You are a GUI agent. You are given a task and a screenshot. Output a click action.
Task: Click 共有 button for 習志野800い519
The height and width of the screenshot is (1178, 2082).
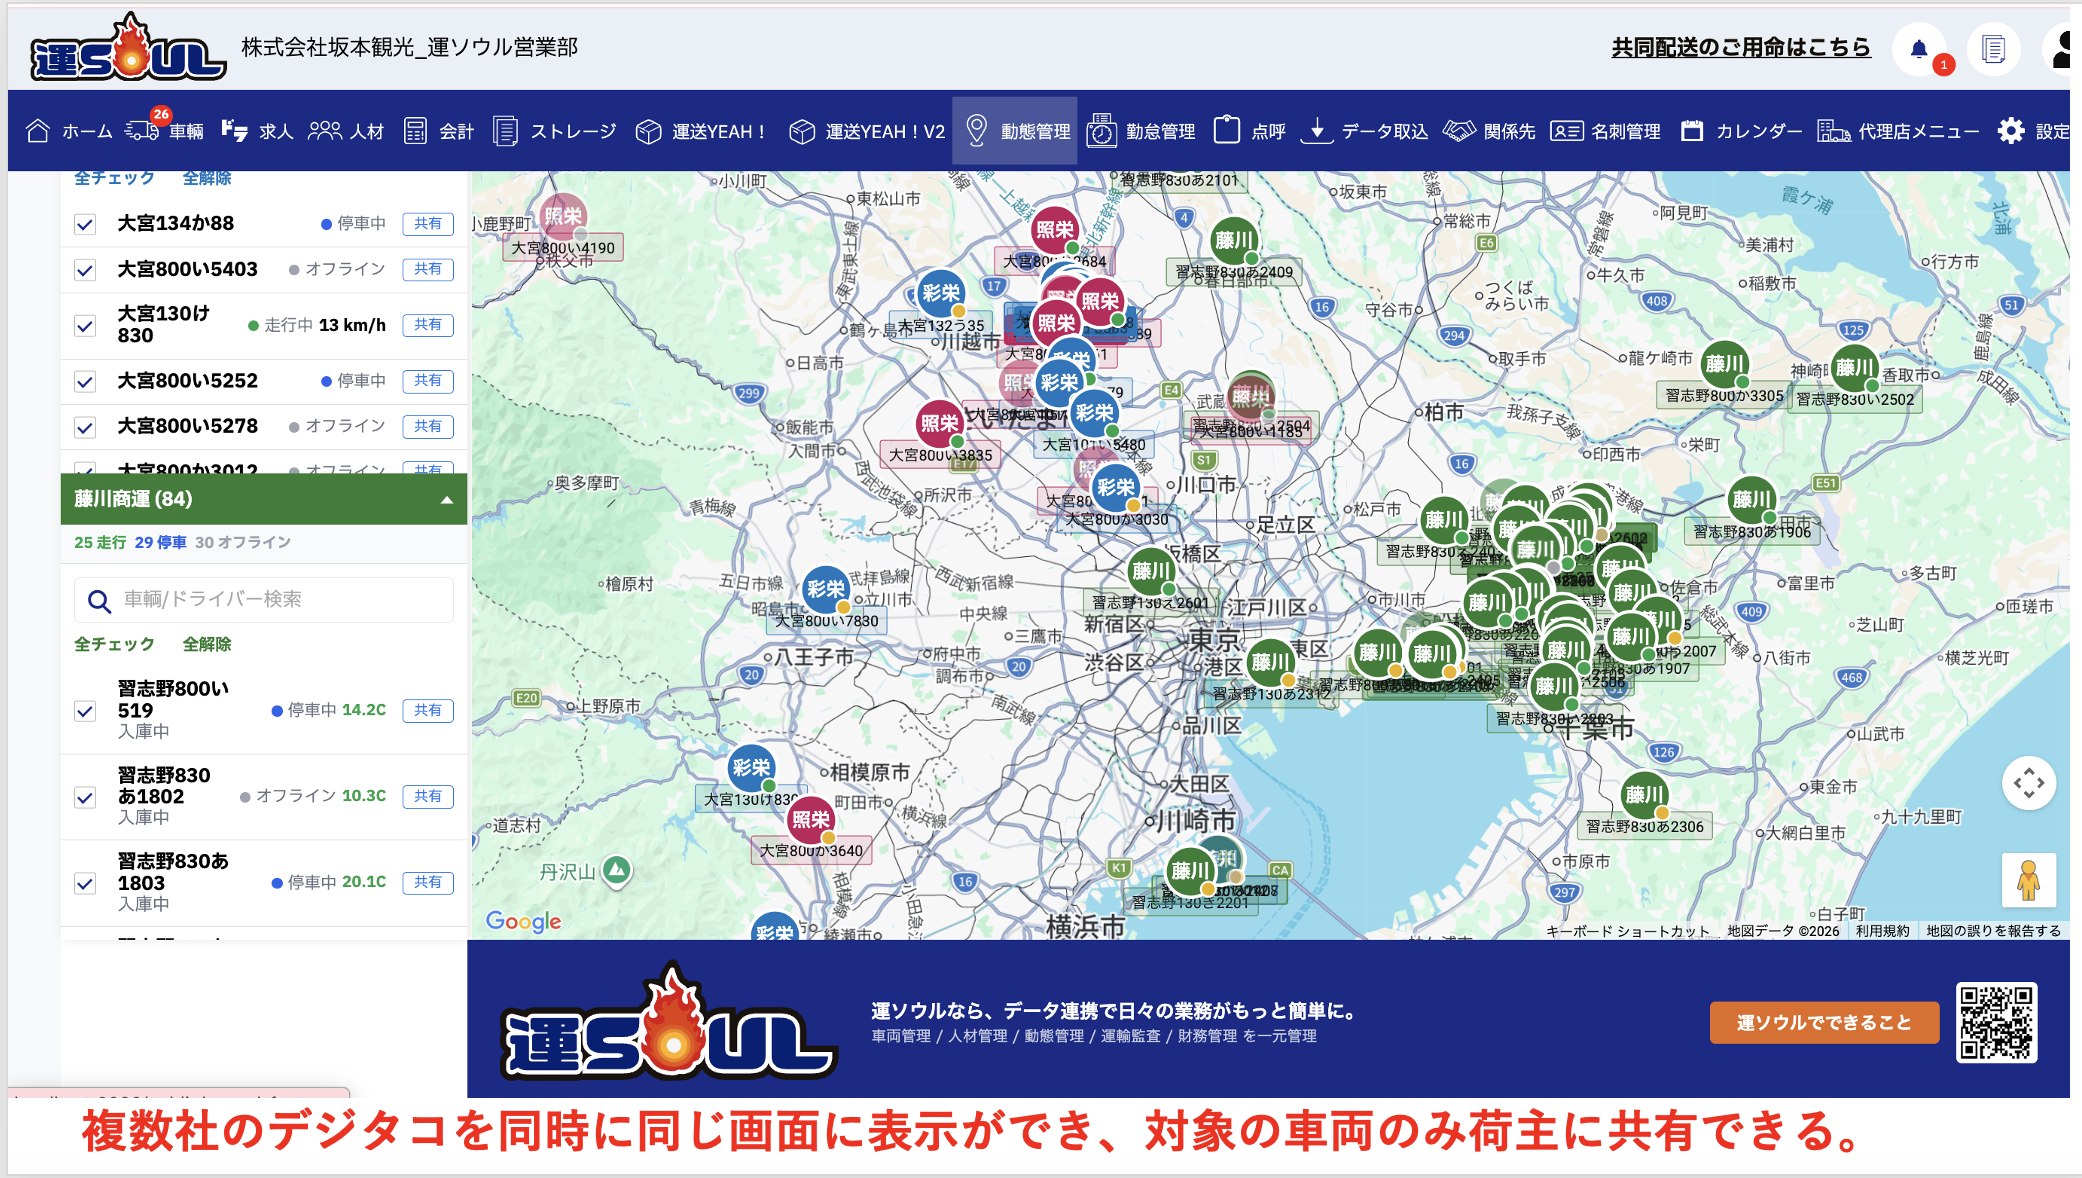tap(428, 711)
